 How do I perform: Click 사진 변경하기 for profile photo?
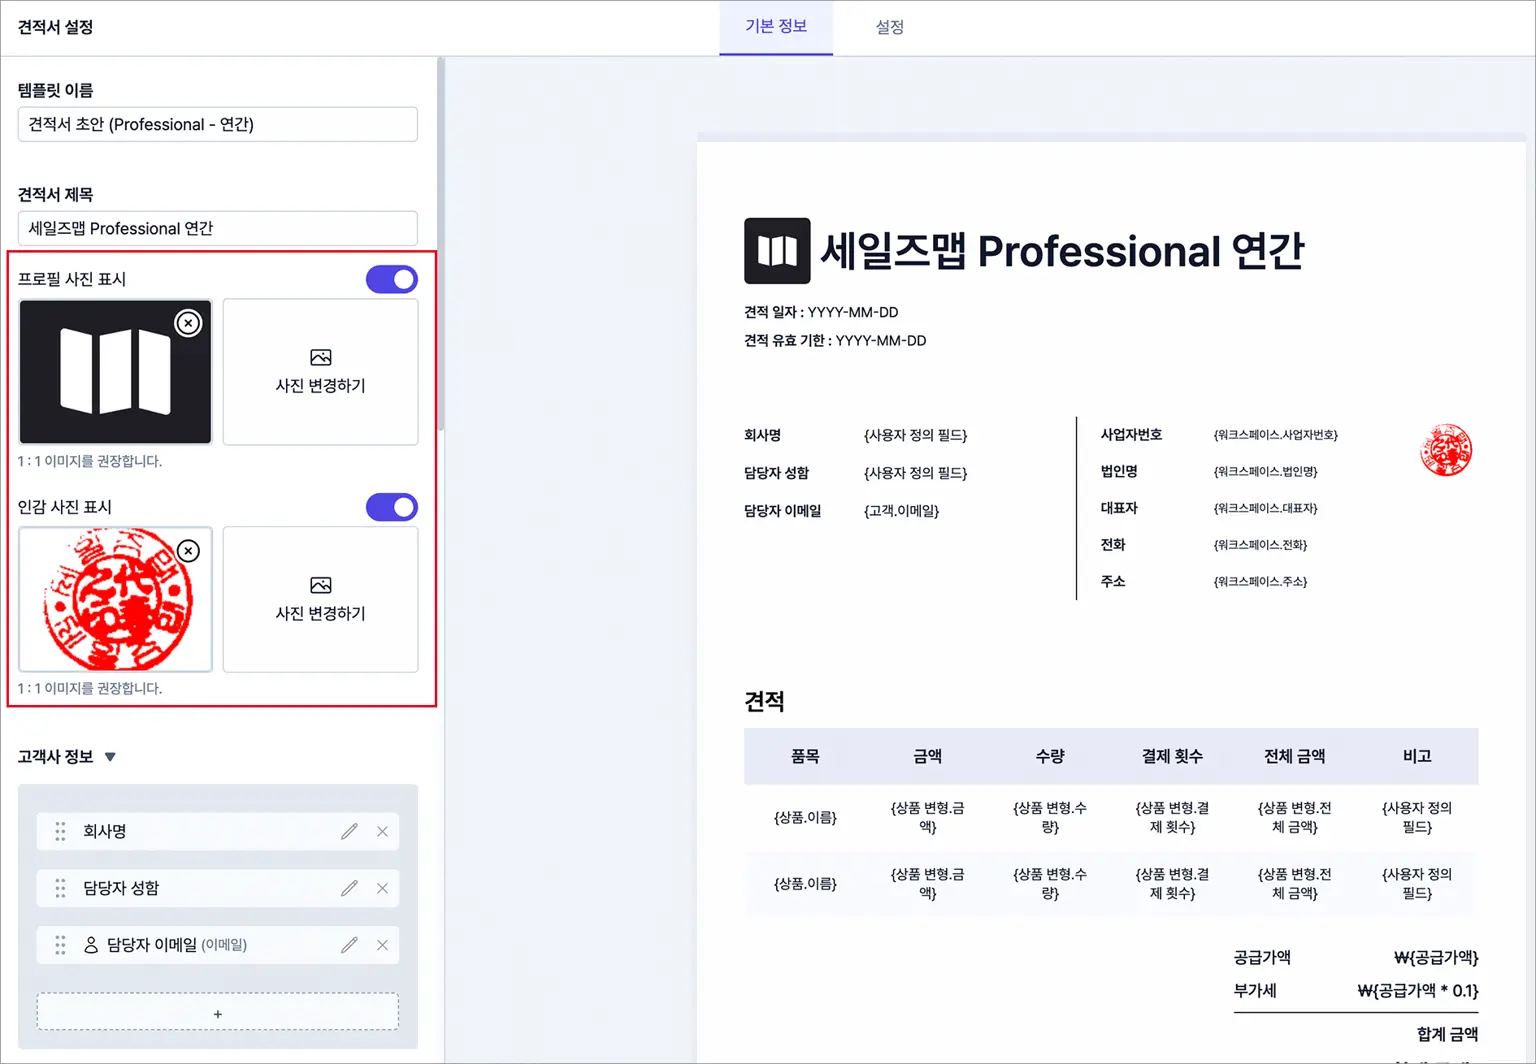(320, 372)
